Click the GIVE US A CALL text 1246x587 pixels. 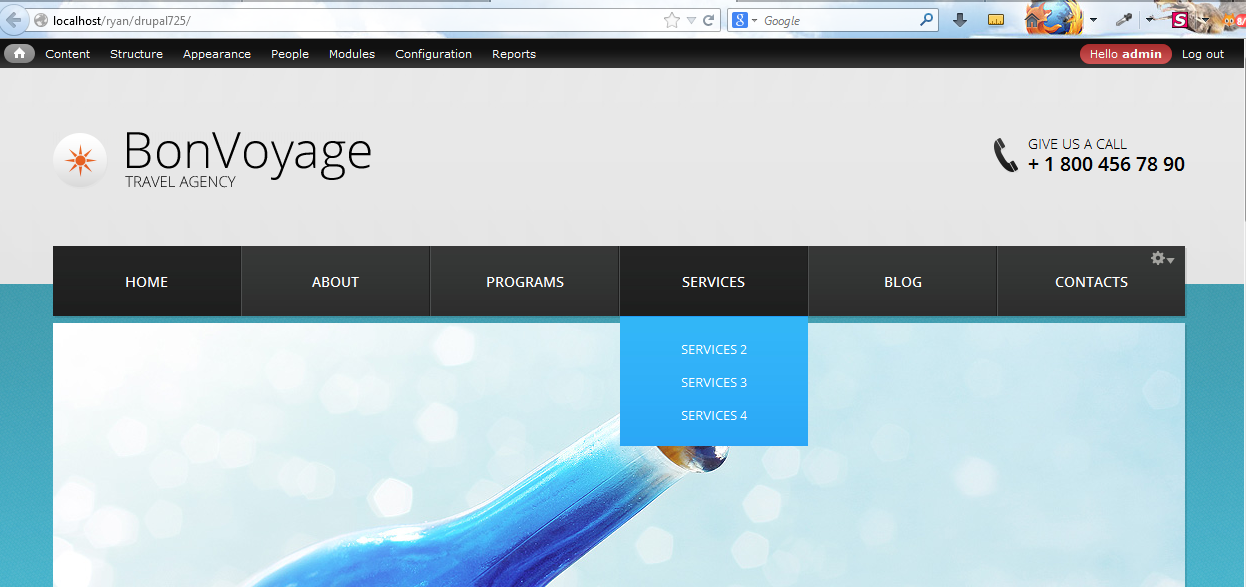(x=1077, y=144)
